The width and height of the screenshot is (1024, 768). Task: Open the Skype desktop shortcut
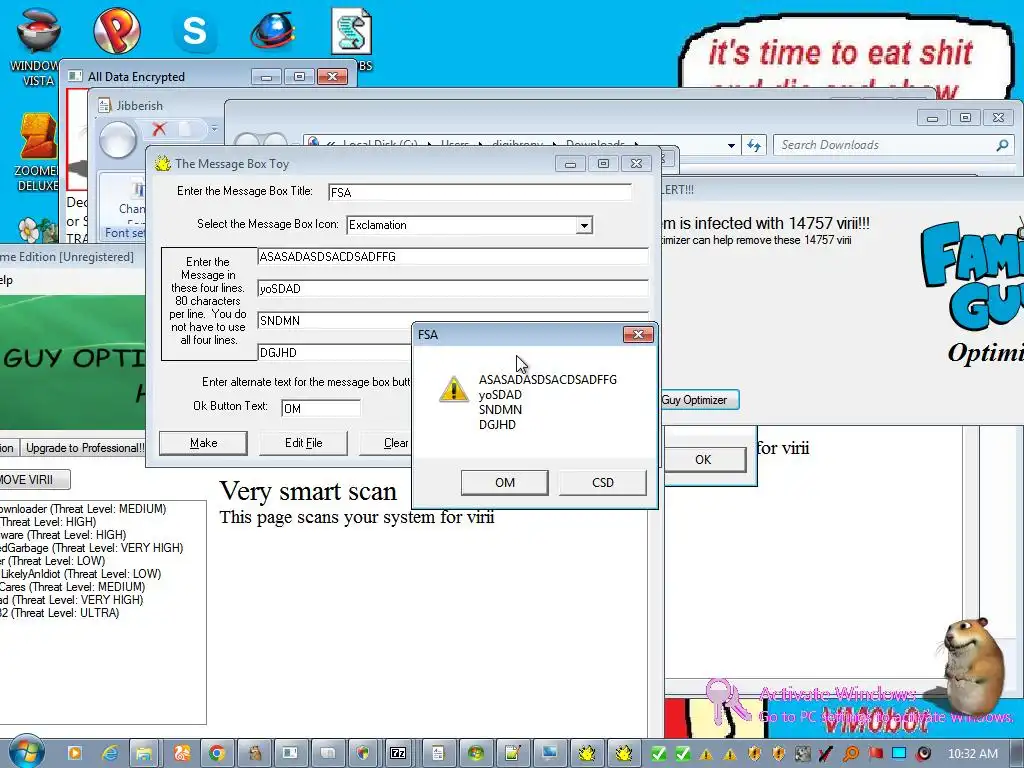pos(194,32)
